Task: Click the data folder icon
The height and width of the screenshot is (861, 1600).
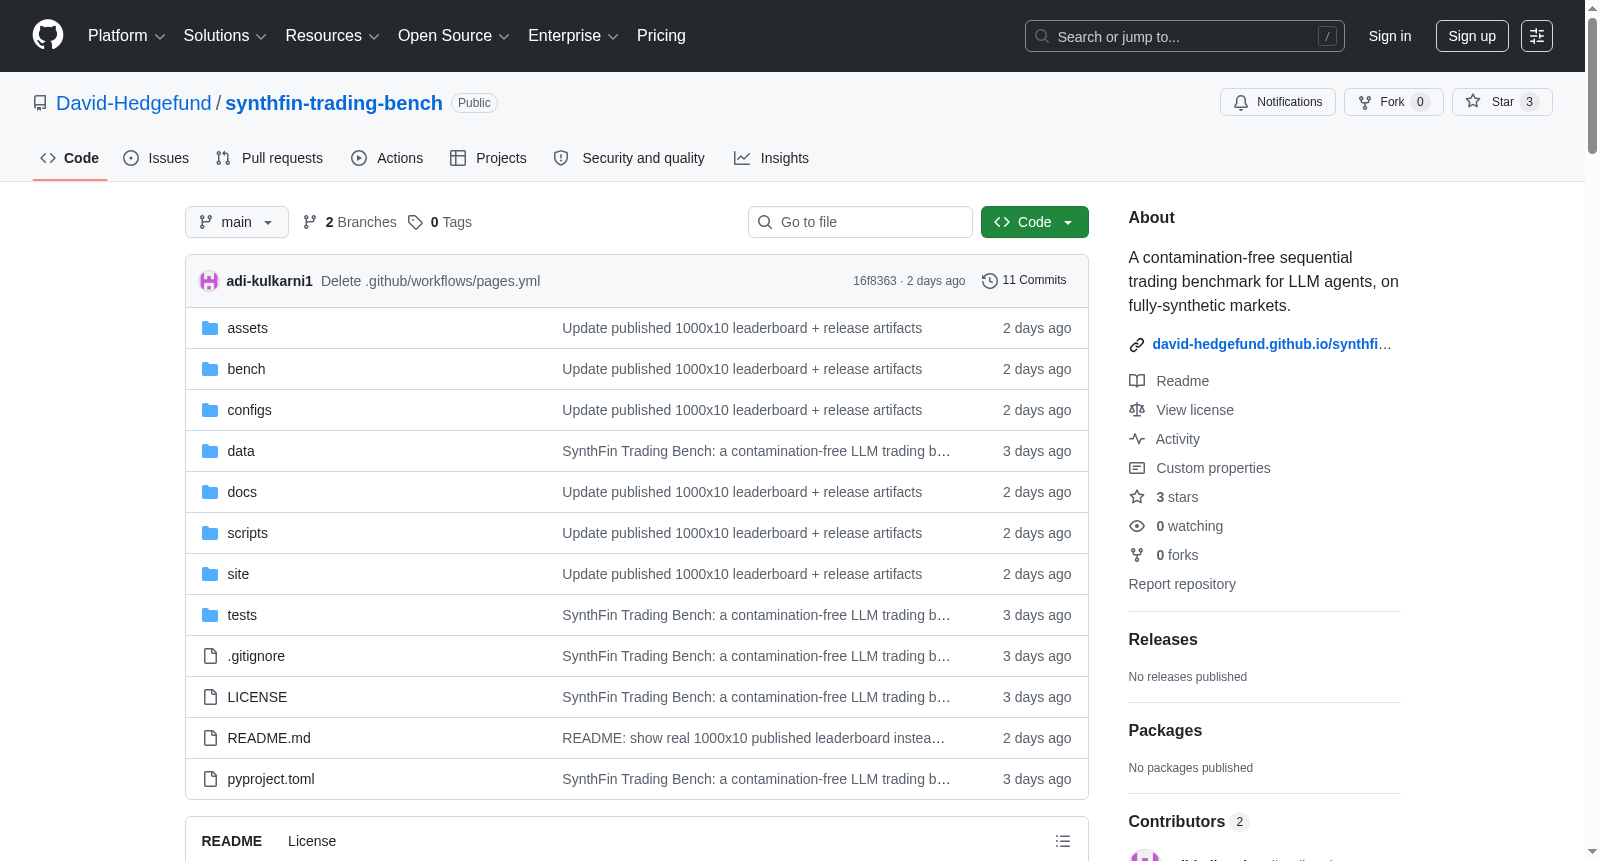Action: pos(210,451)
